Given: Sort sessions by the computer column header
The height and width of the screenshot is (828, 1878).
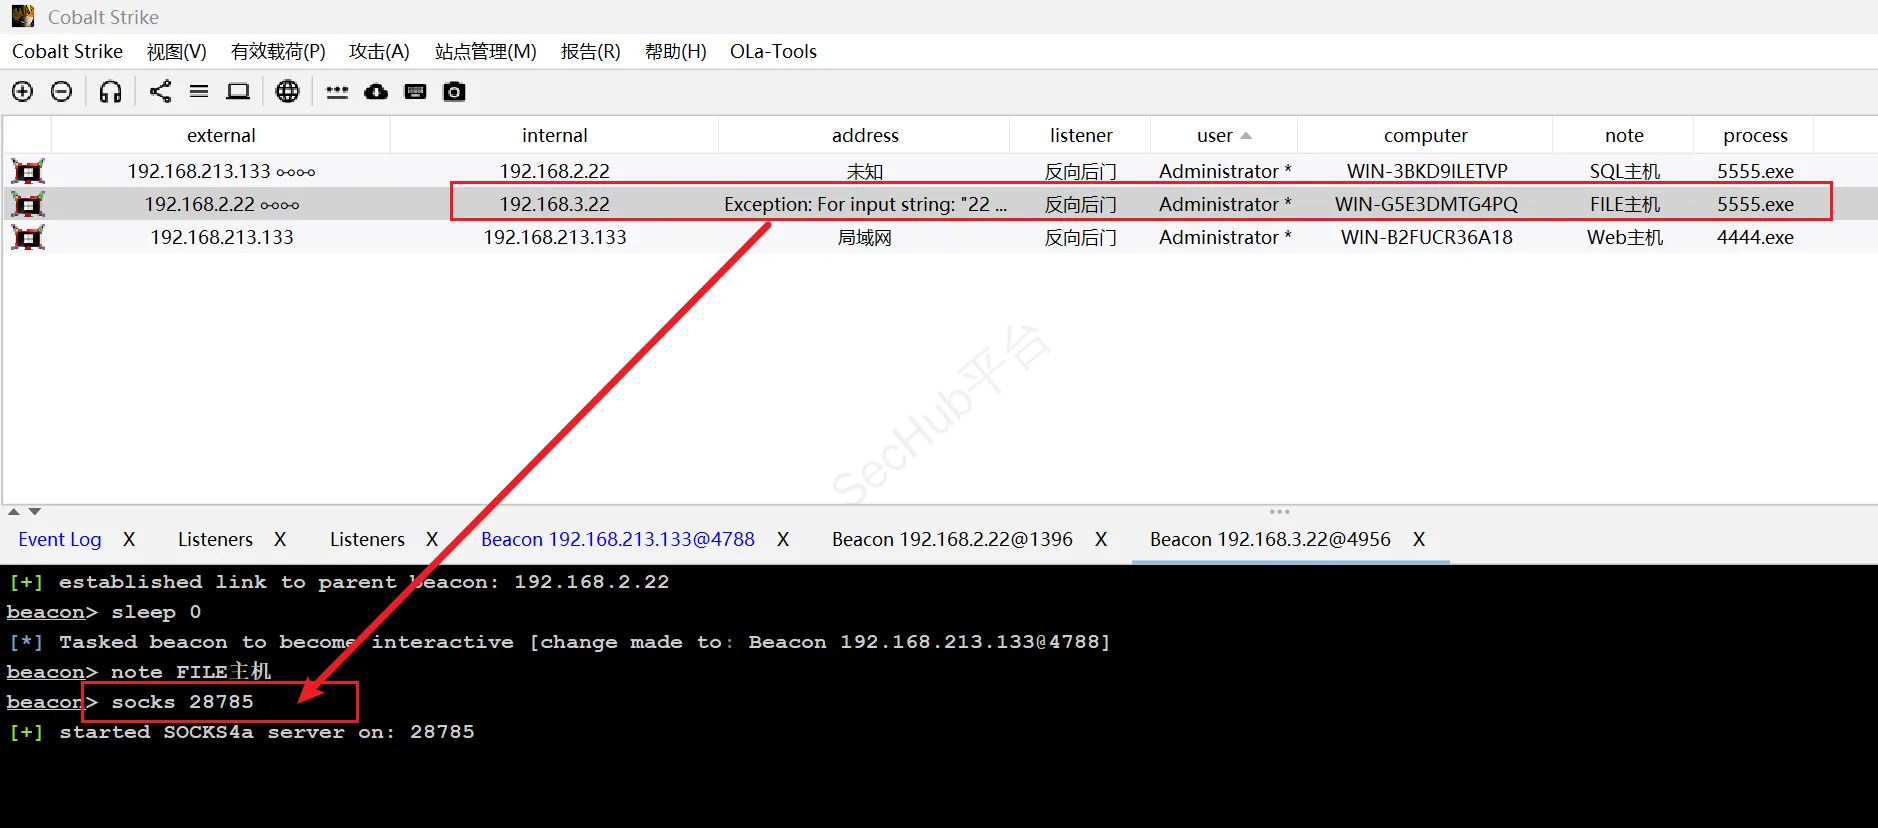Looking at the screenshot, I should (x=1426, y=135).
